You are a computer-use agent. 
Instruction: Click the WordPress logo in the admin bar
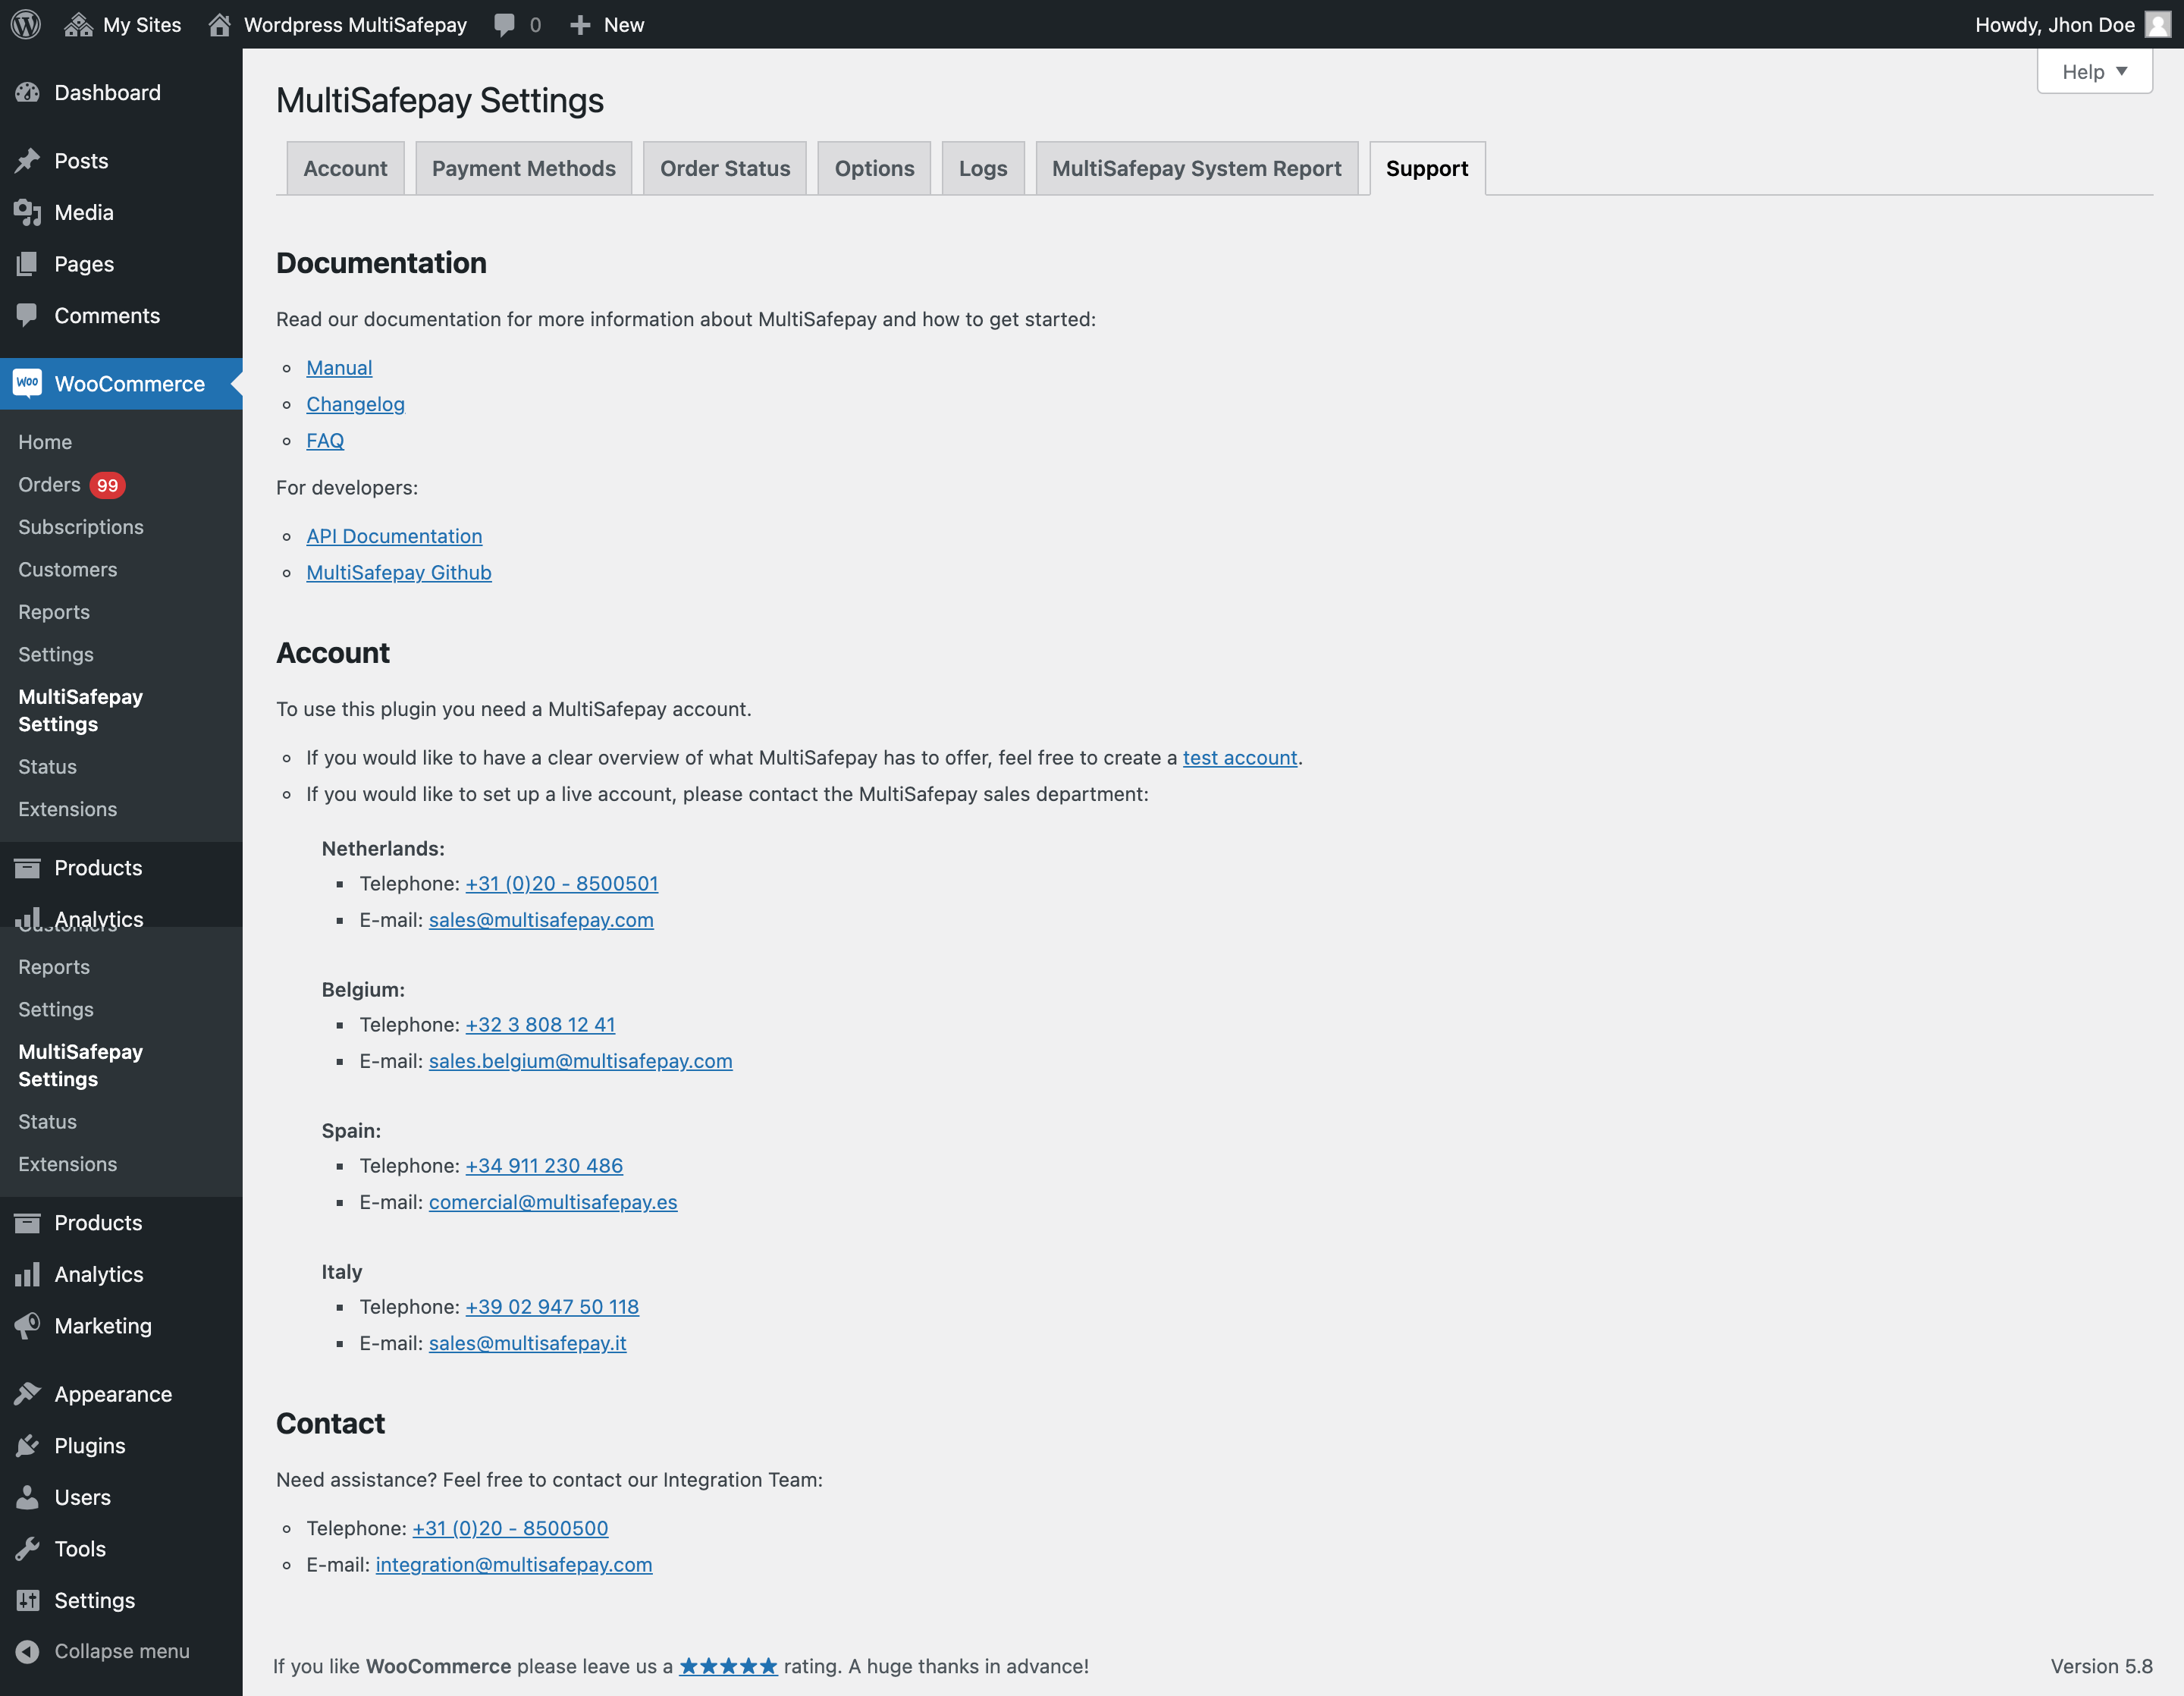(x=26, y=24)
